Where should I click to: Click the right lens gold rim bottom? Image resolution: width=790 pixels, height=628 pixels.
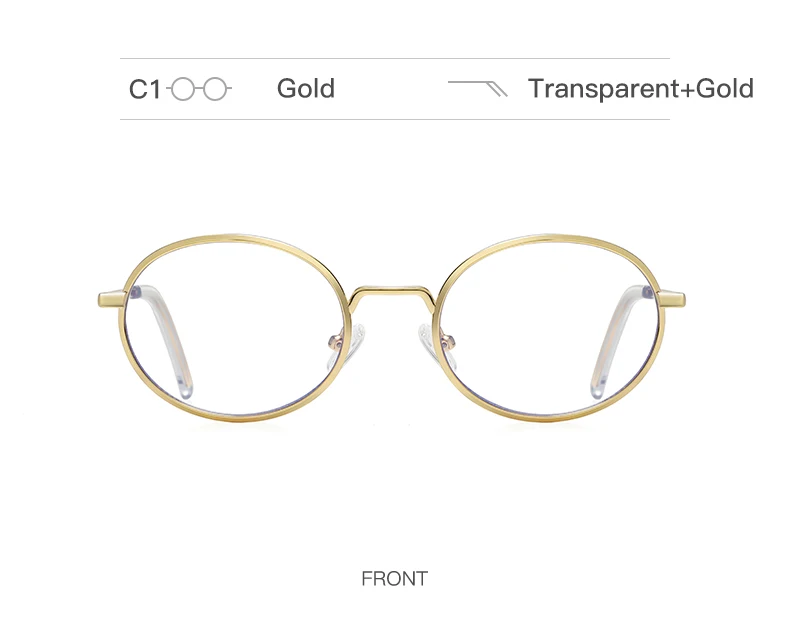550,417
